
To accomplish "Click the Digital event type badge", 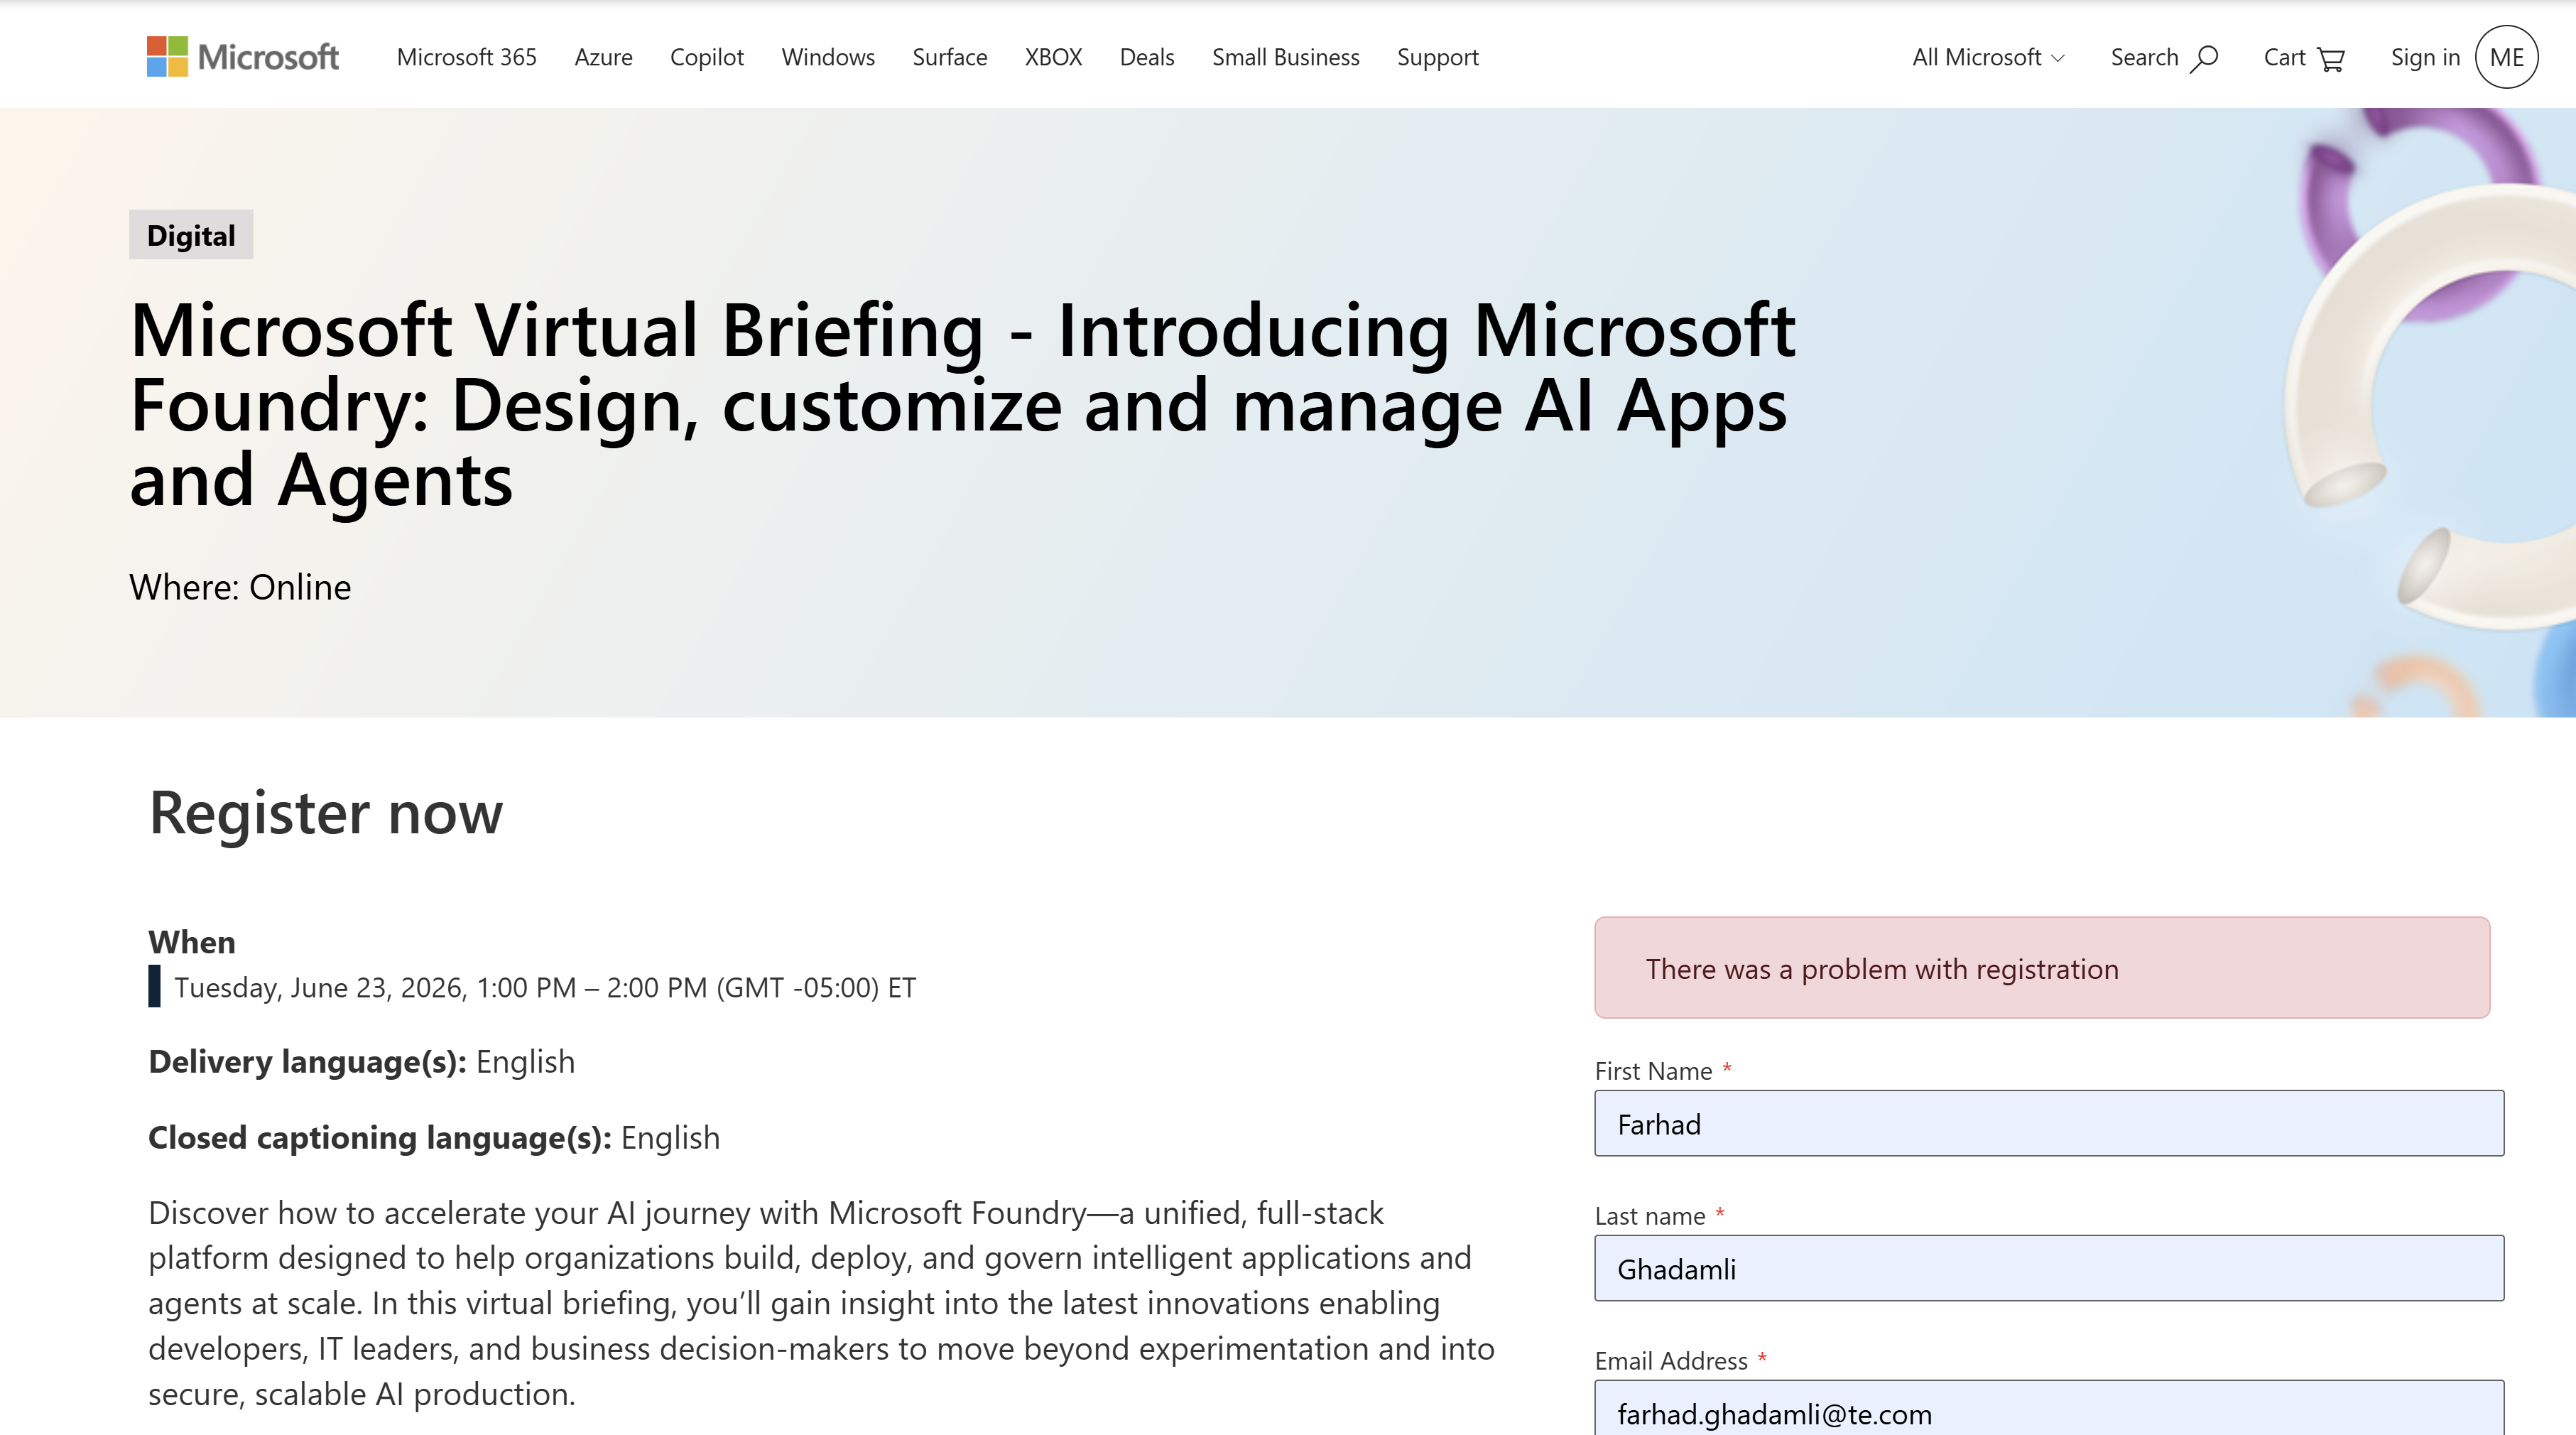I will 191,235.
